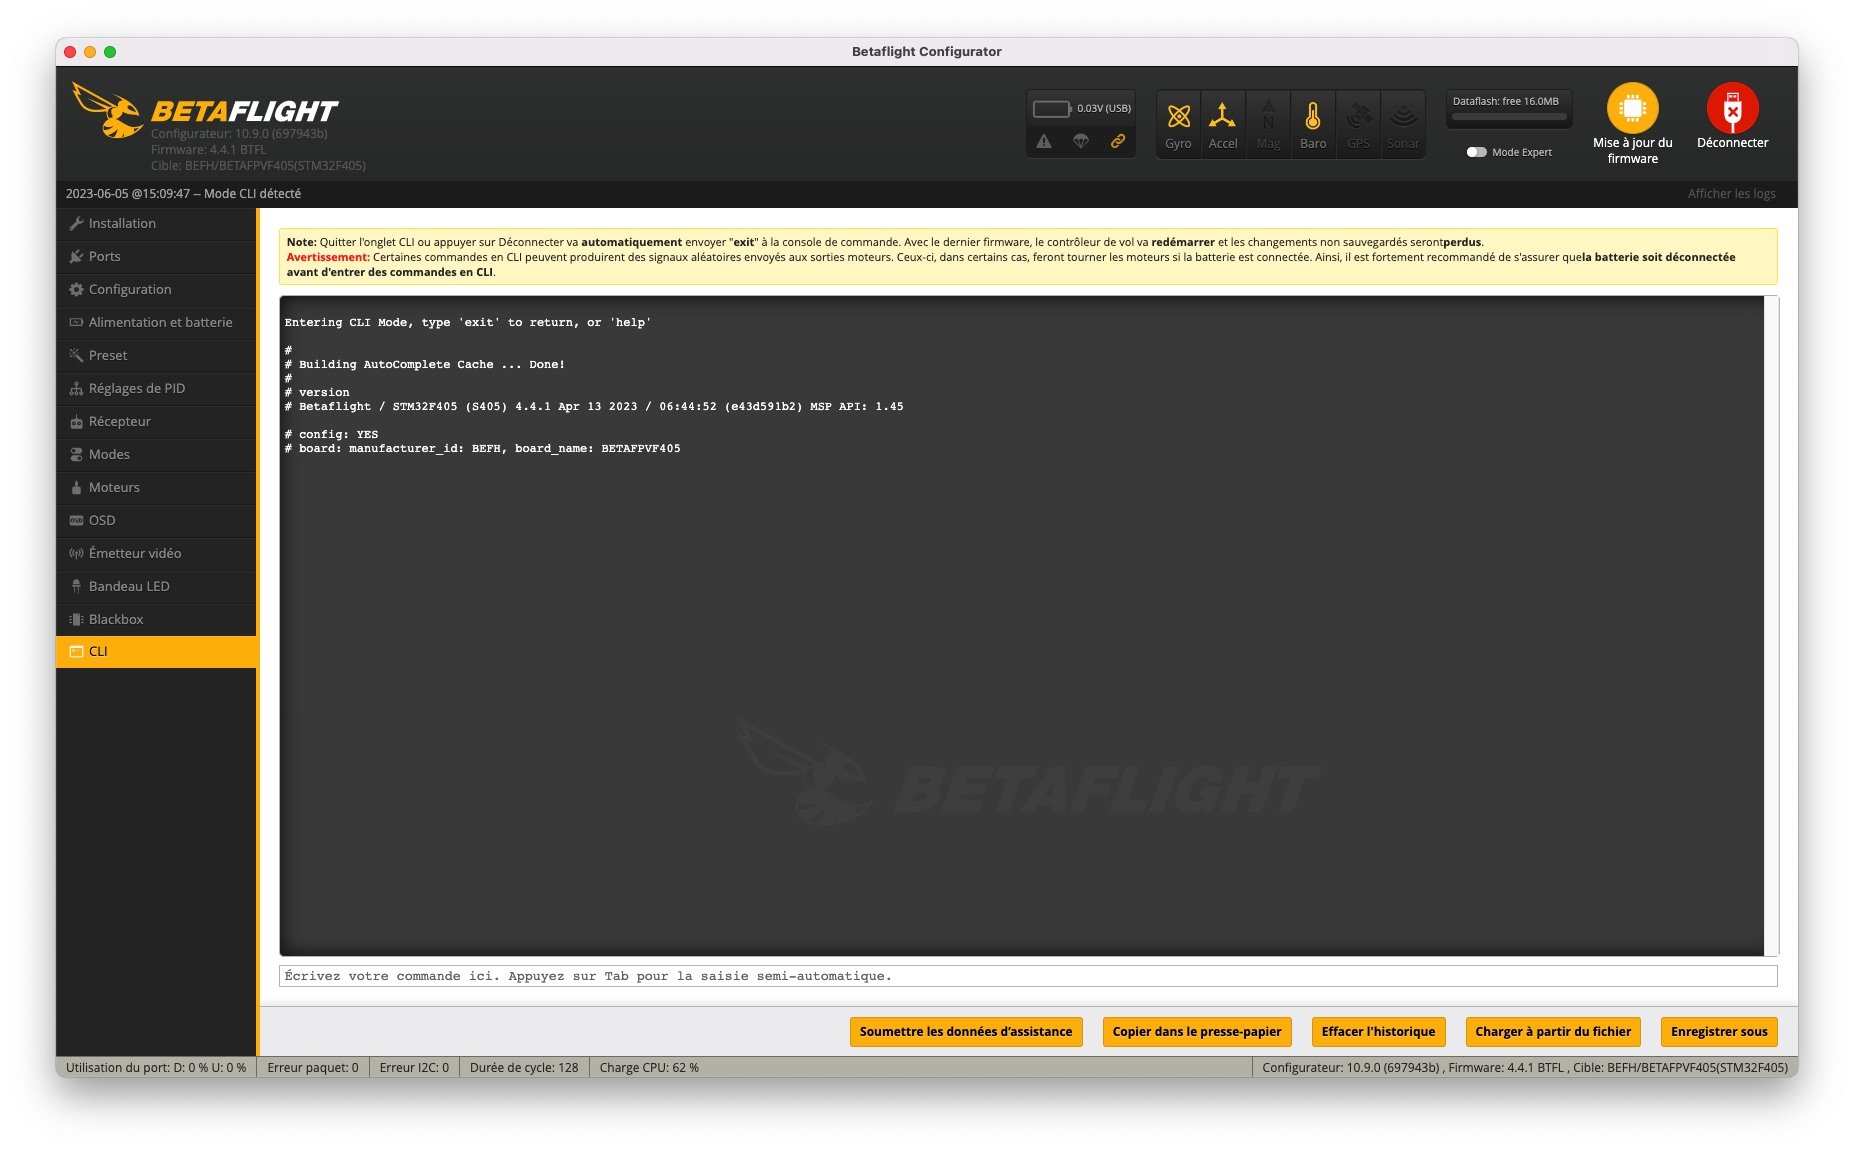Open the Moteurs tab
Image resolution: width=1854 pixels, height=1151 pixels.
point(156,488)
